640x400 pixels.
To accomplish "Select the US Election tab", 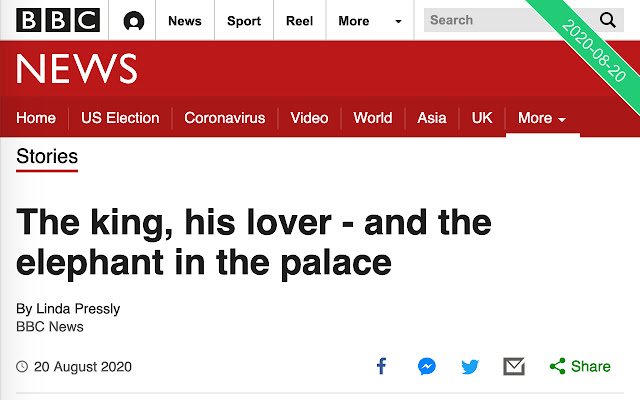I will tap(120, 118).
